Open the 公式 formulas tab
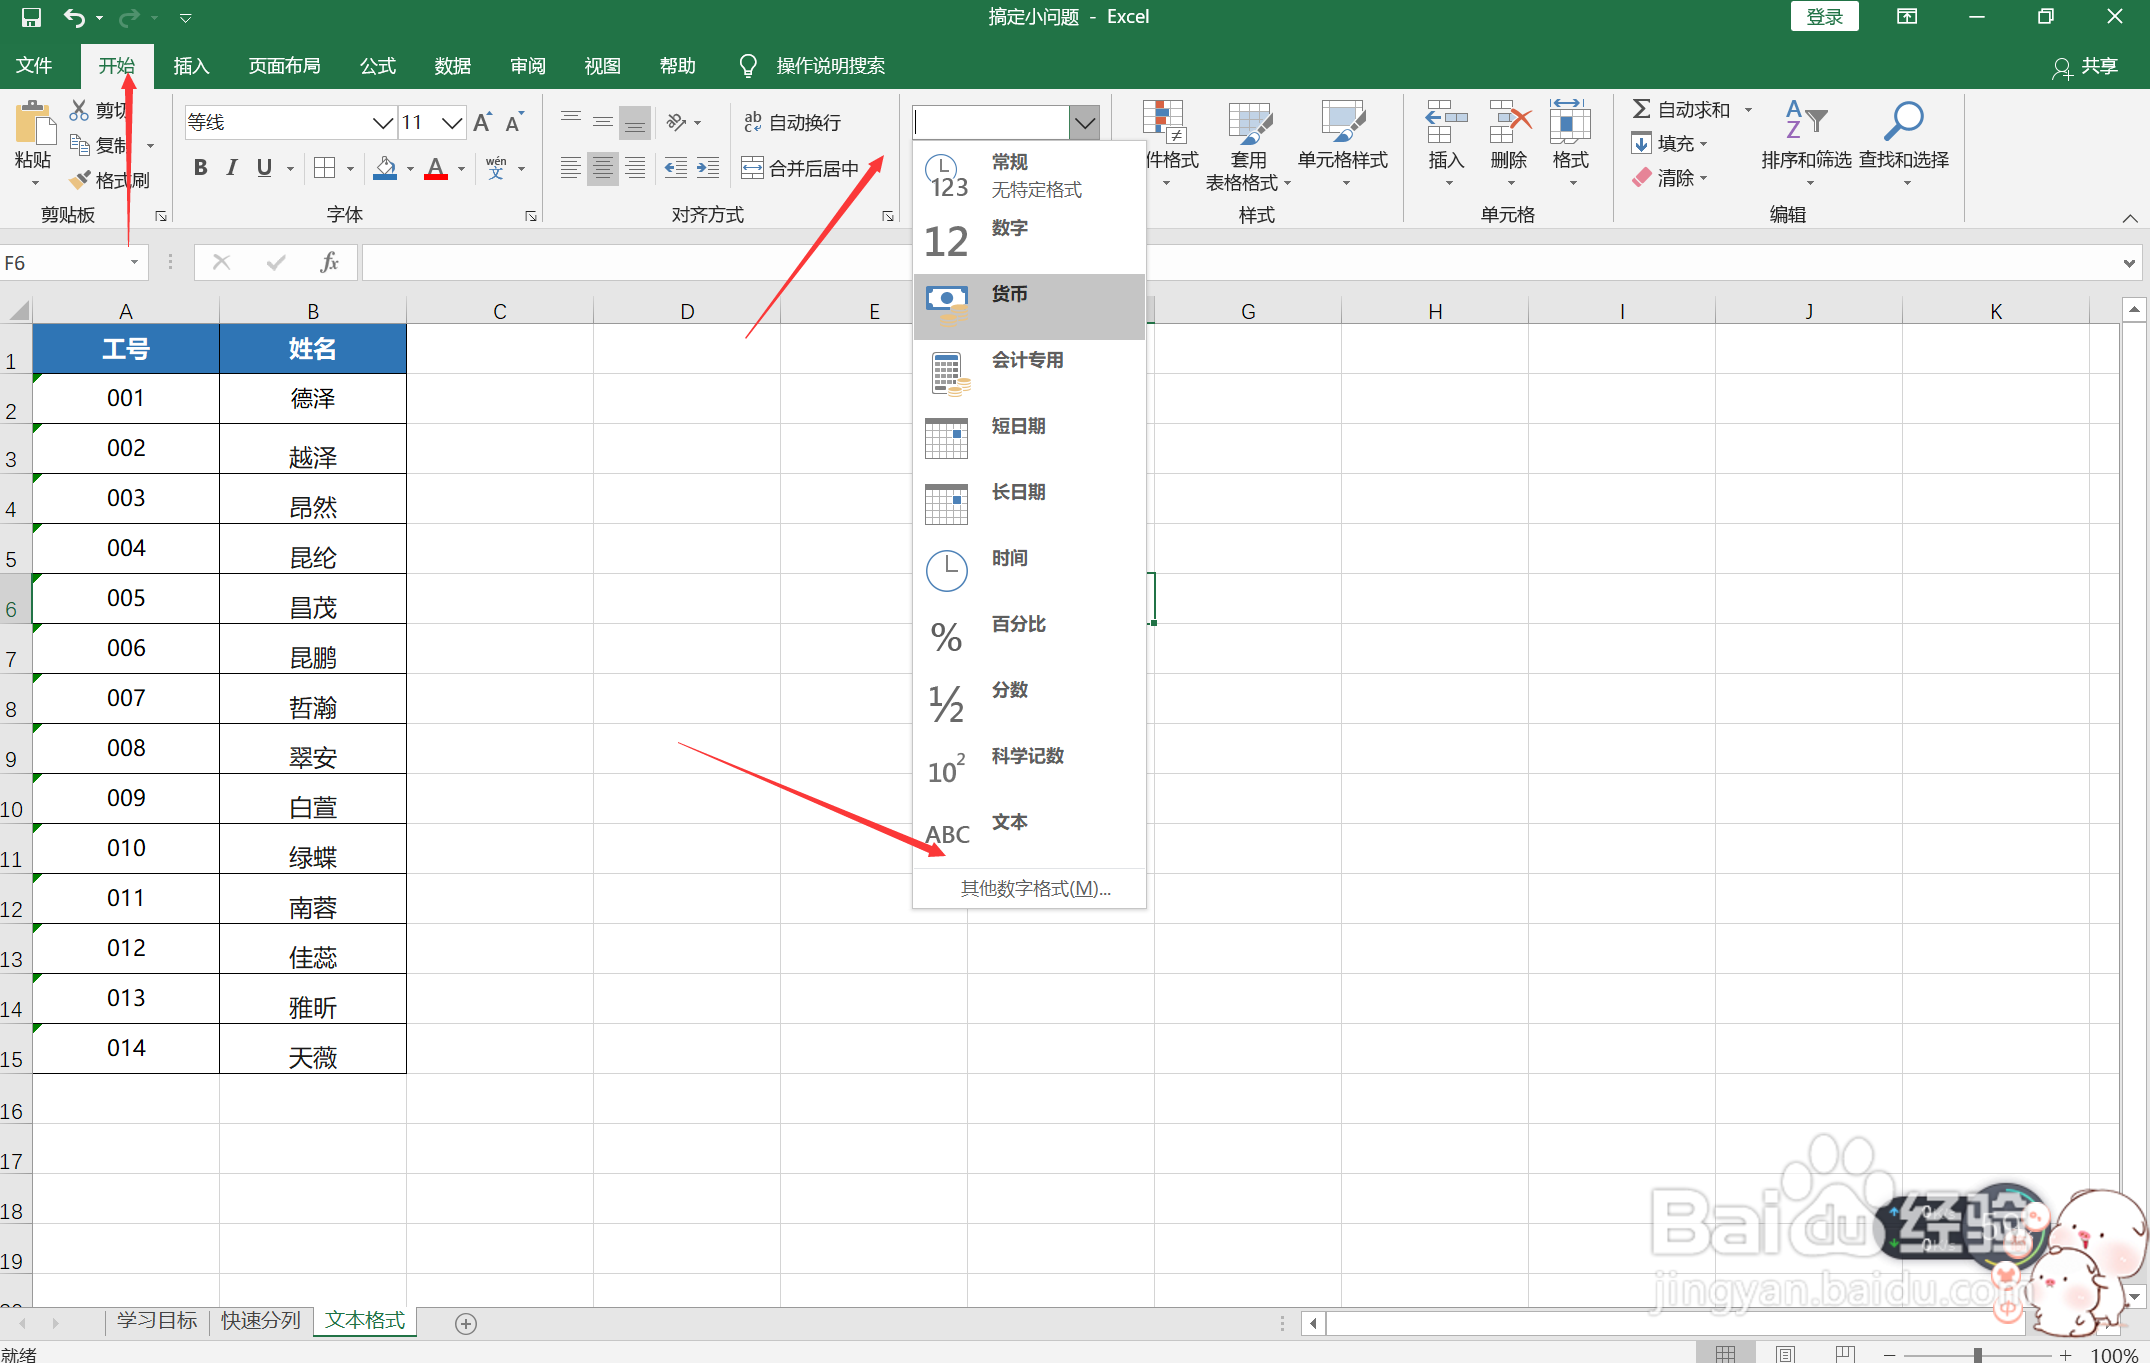 (378, 66)
